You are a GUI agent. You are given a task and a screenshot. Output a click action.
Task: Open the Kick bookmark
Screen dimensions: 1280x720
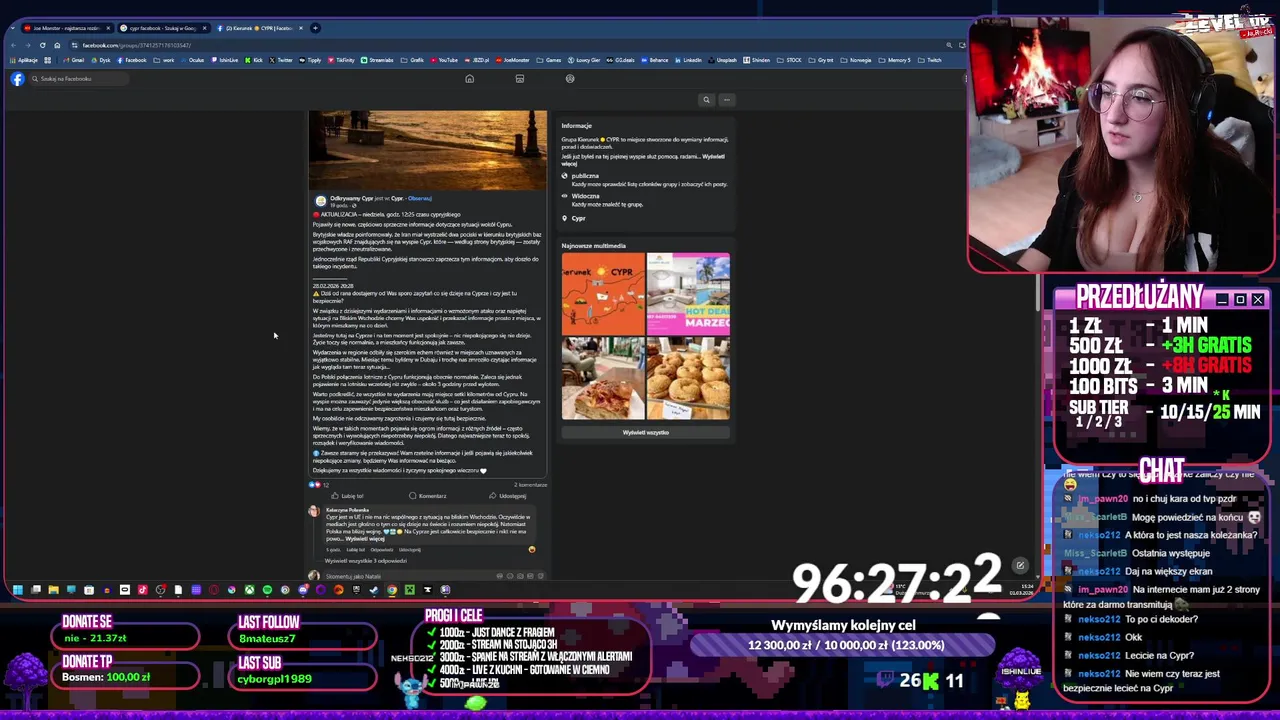(254, 60)
